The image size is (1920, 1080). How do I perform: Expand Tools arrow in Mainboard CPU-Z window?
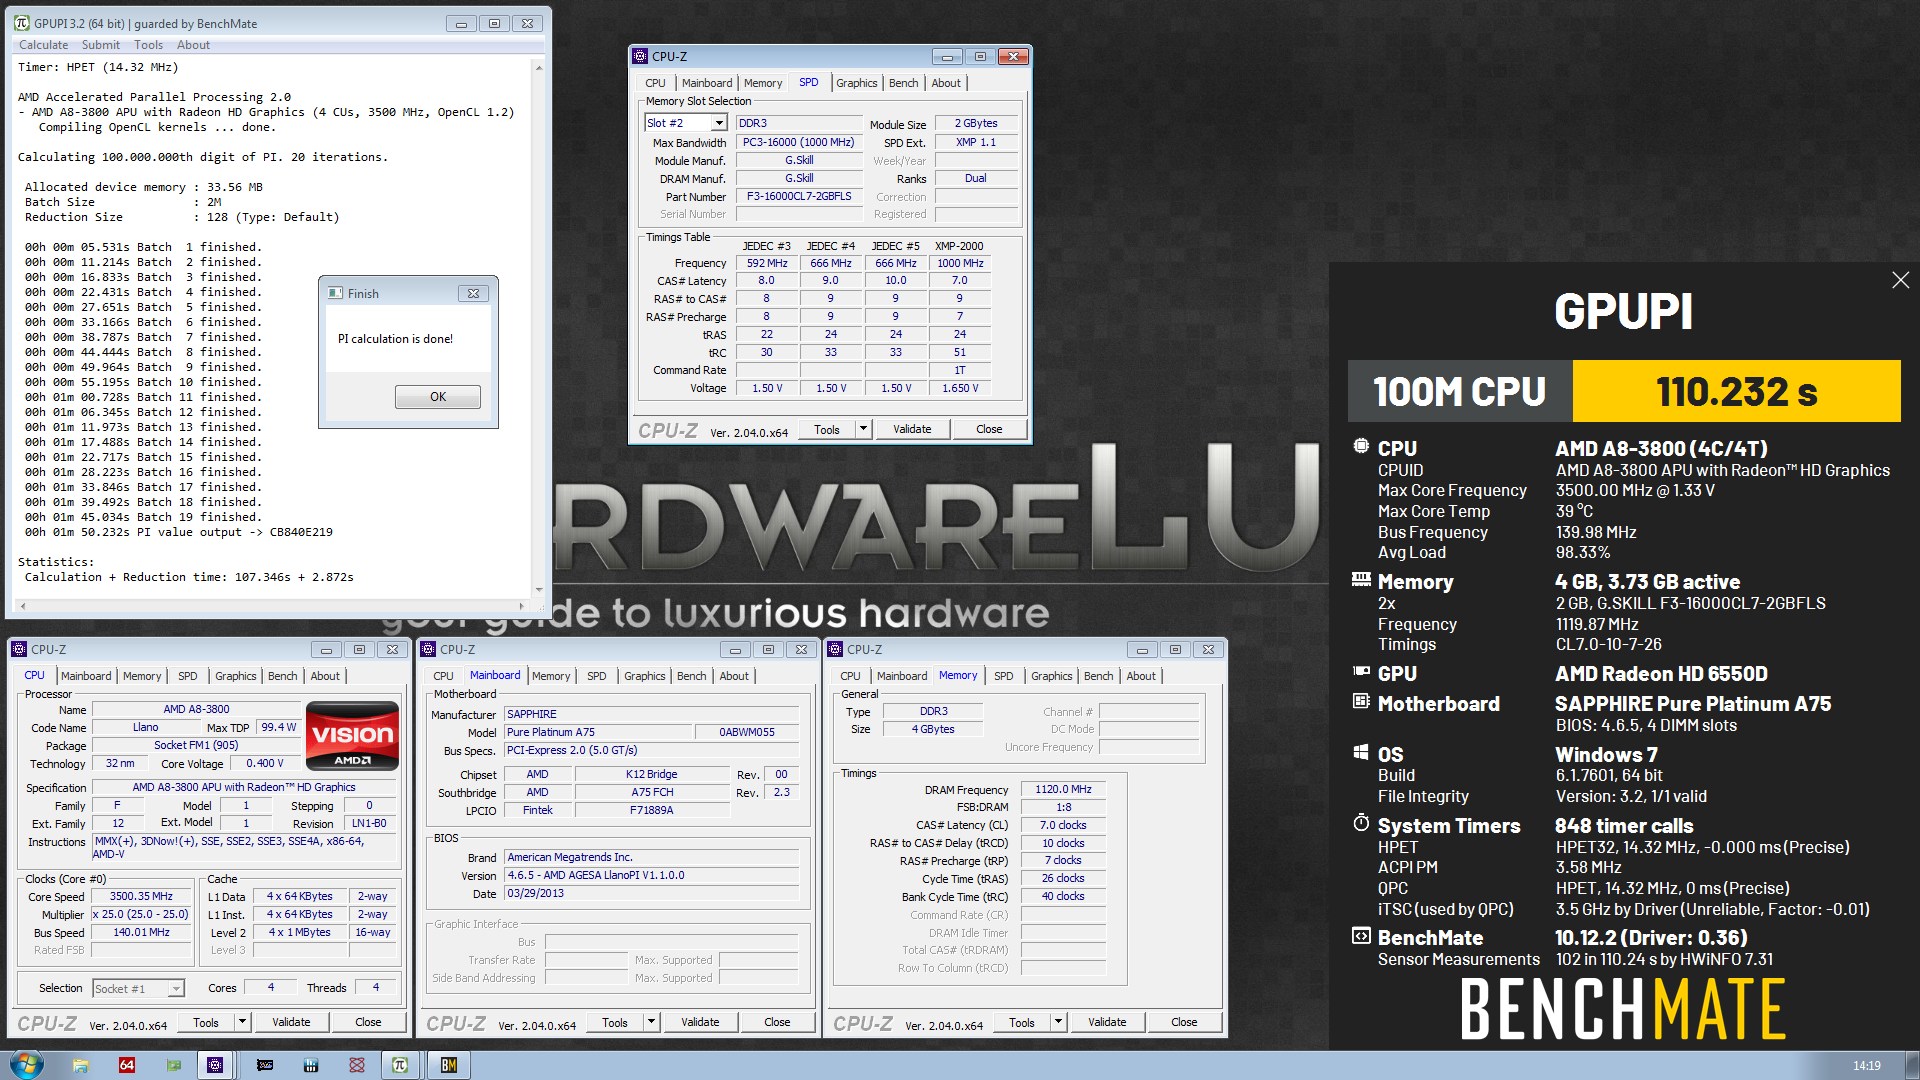click(x=651, y=1022)
